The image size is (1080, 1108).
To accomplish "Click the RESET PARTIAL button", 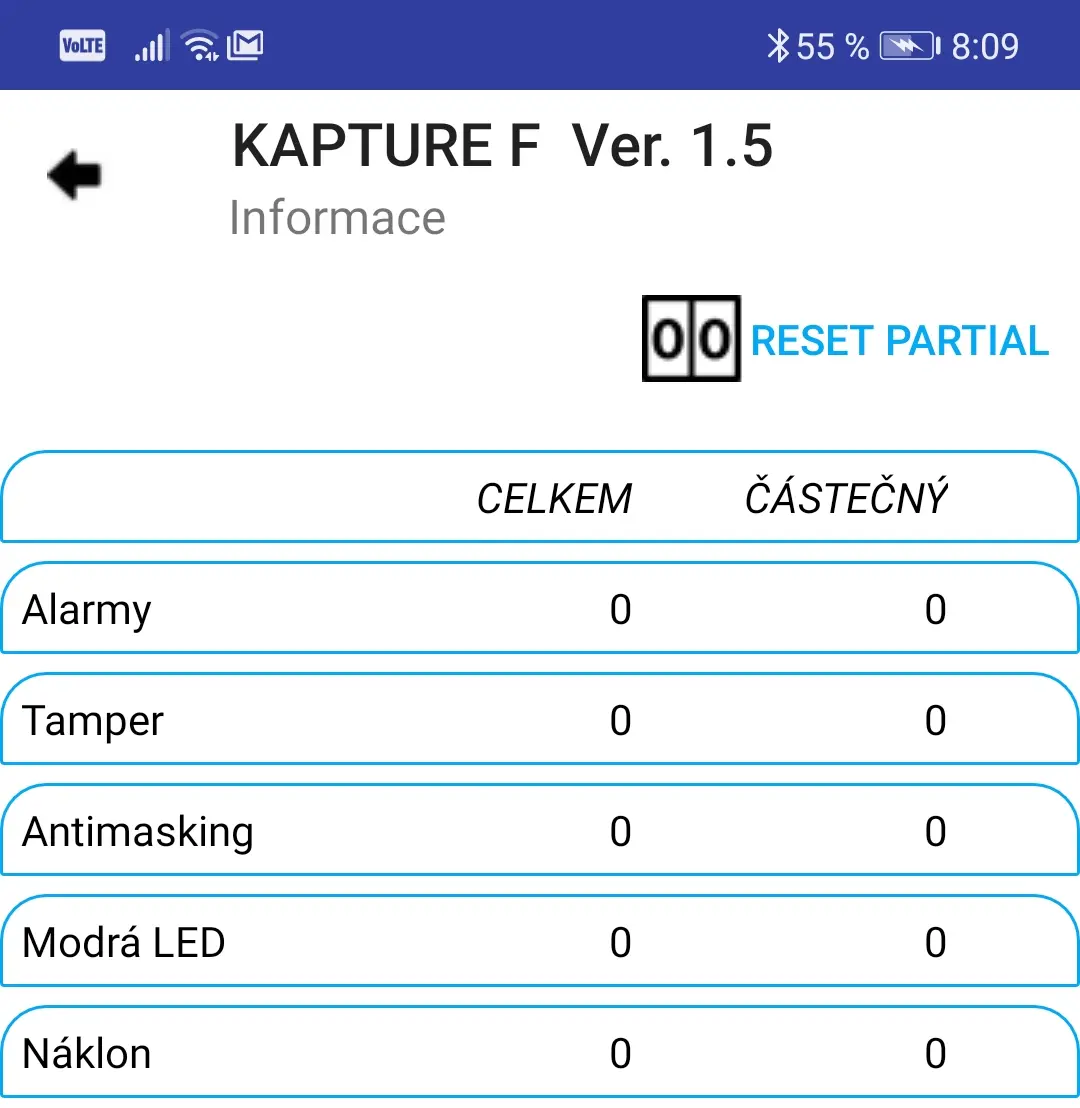I will point(899,341).
